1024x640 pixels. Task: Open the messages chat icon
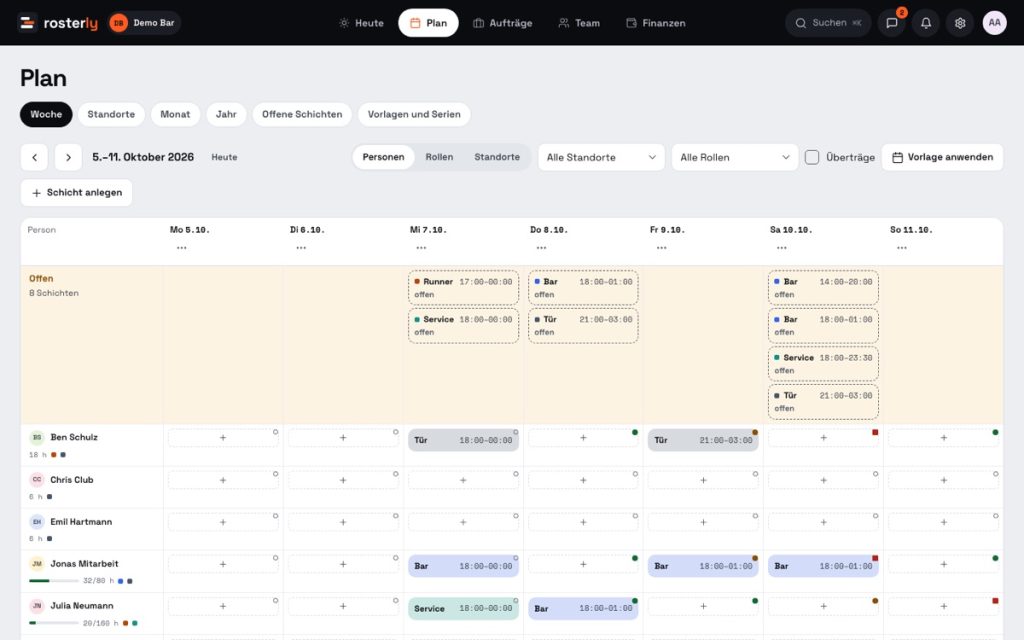[891, 23]
